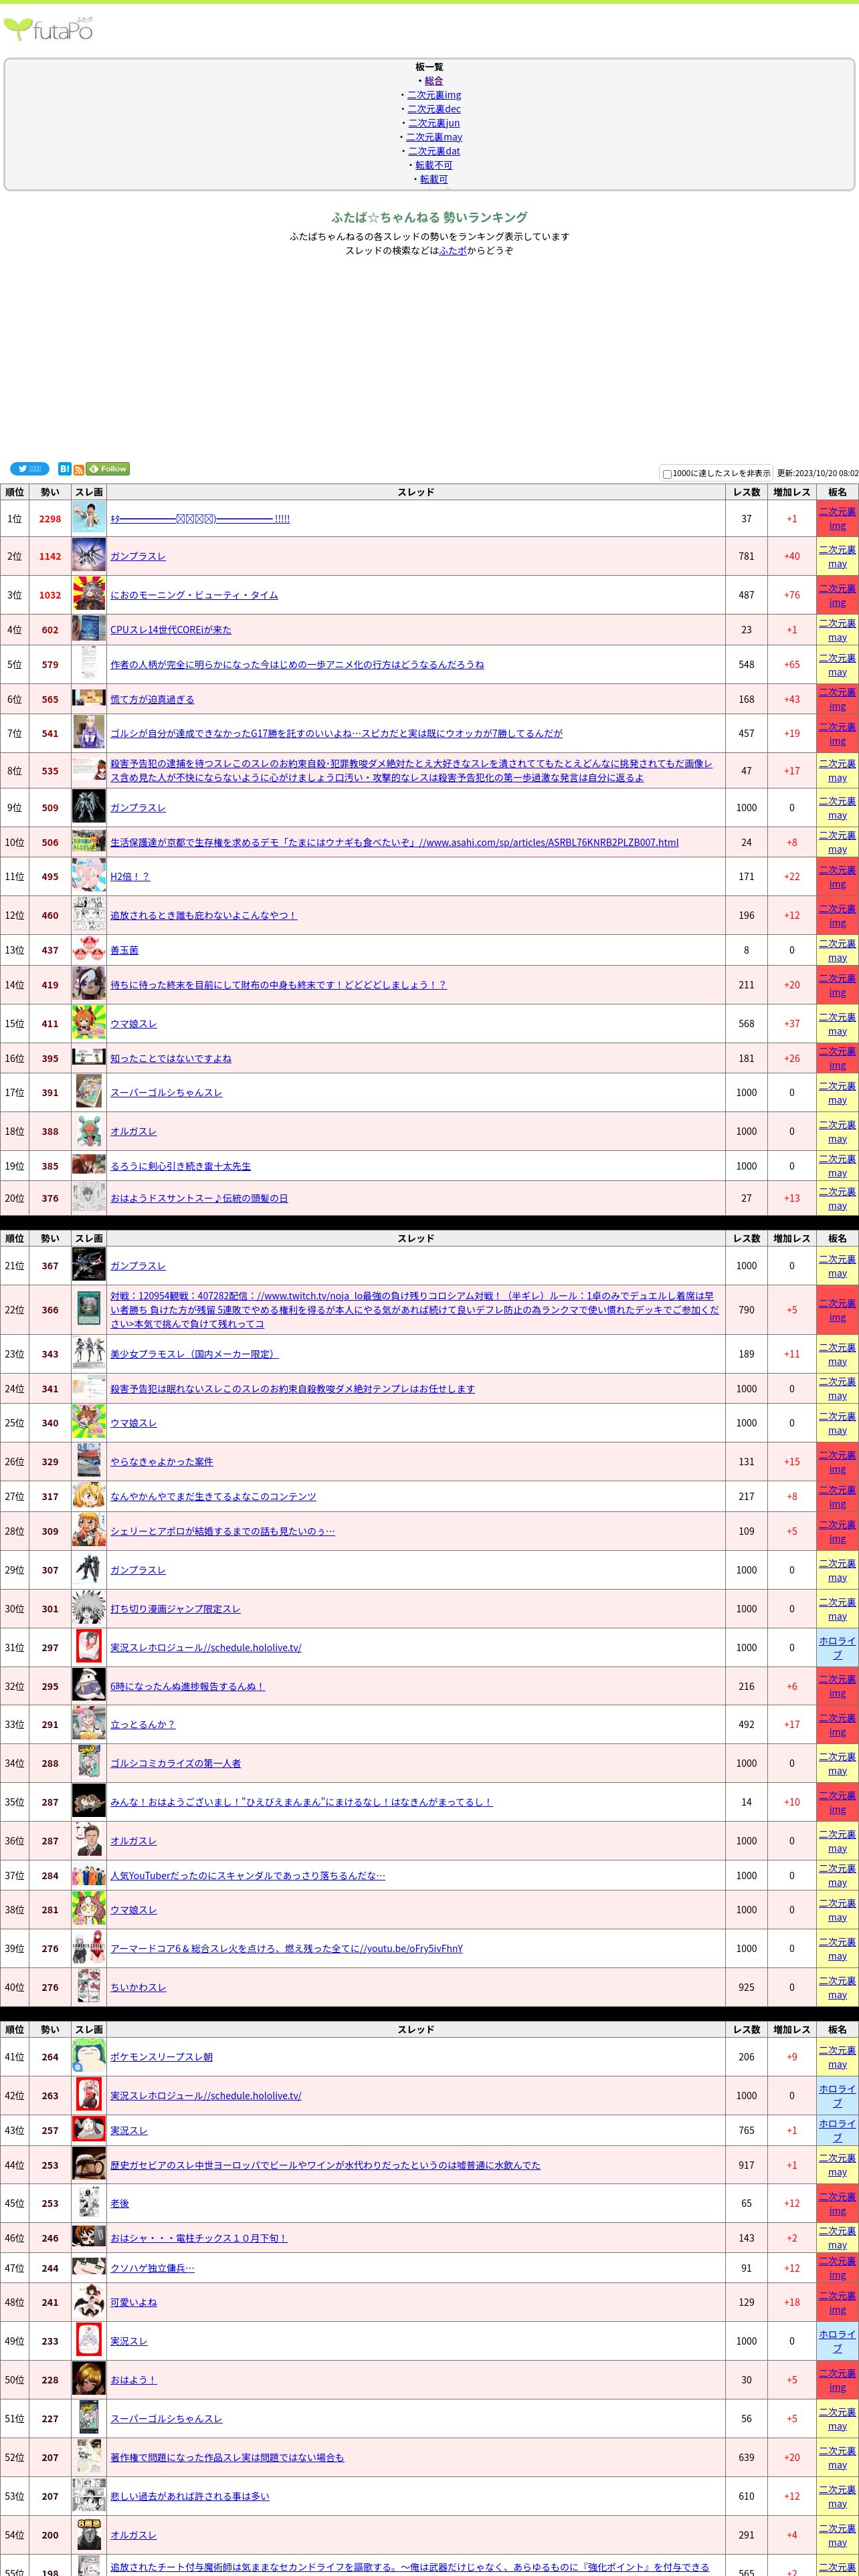Open thumbnail of やらなきゃよかった案件 thread
The width and height of the screenshot is (859, 2576).
tap(89, 1461)
